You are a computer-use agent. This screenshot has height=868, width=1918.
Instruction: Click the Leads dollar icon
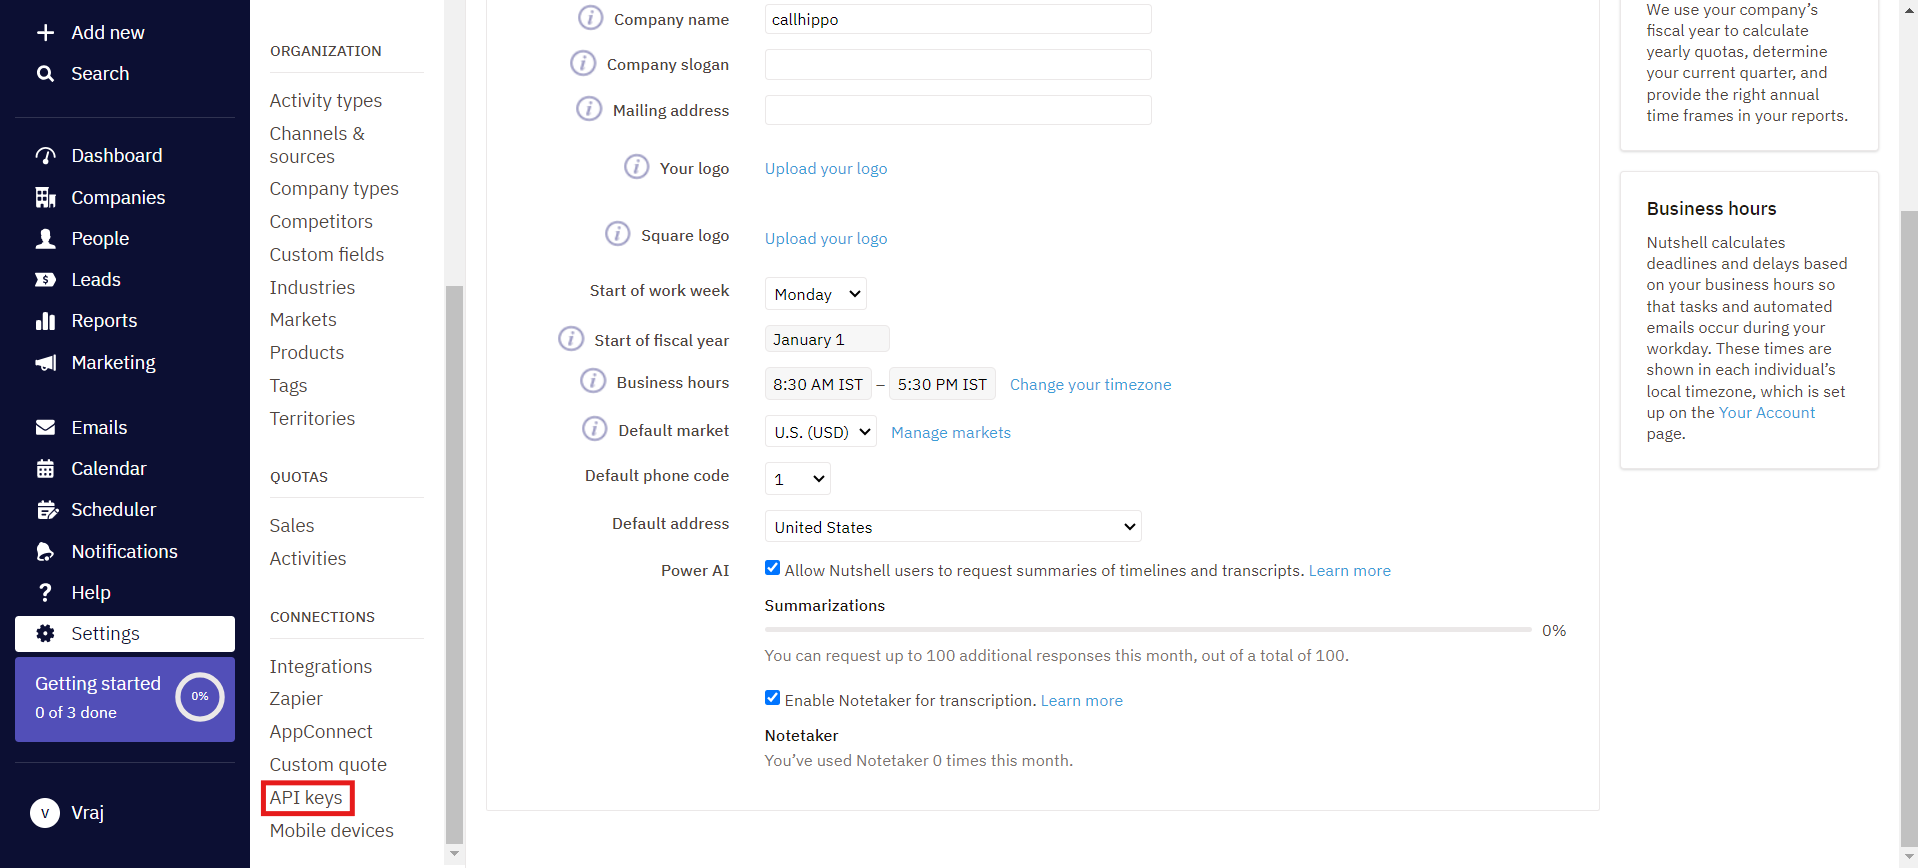point(45,280)
